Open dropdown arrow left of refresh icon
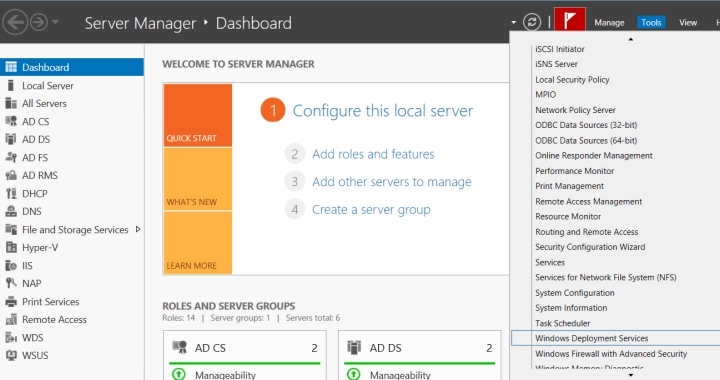Viewport: 720px width, 380px height. (513, 22)
